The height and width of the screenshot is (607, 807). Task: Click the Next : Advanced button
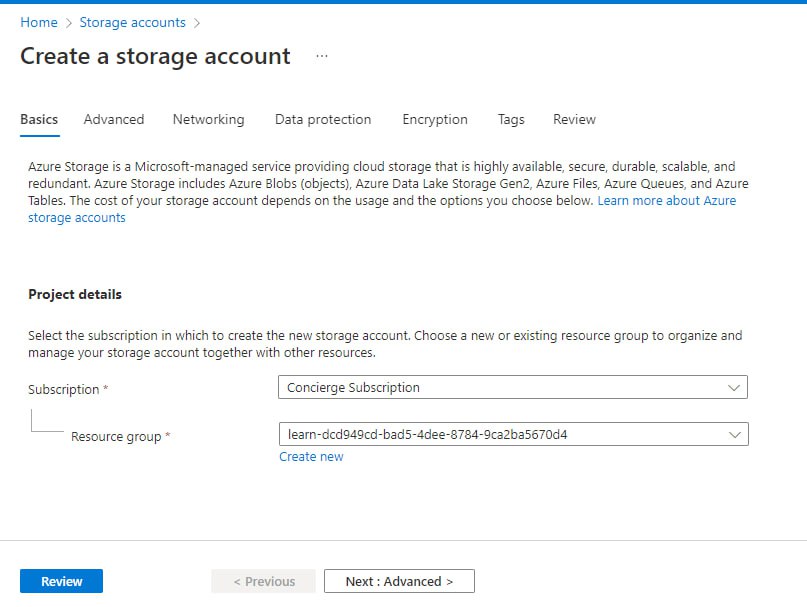pos(399,581)
